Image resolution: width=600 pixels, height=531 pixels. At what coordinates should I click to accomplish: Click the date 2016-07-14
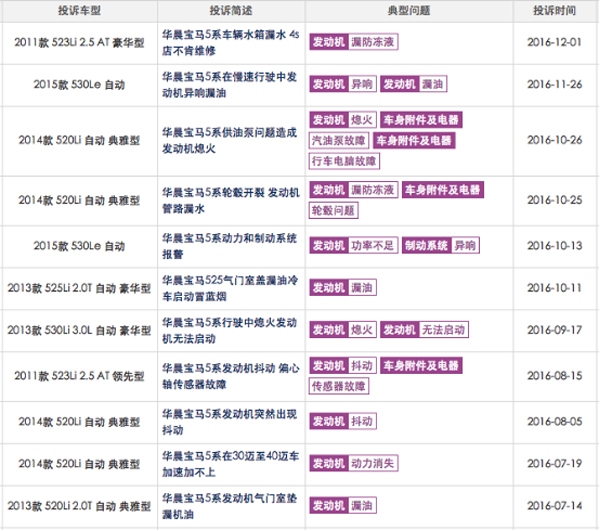point(554,506)
